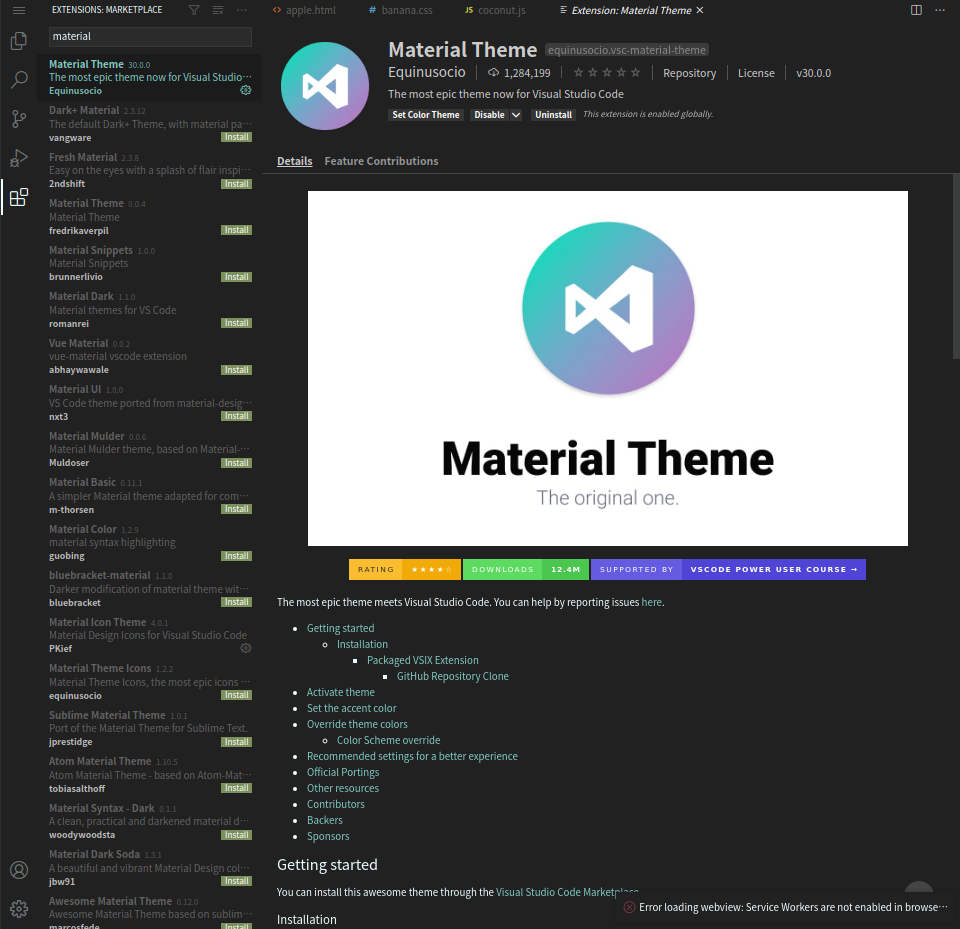Select the Feature Contributions tab

[381, 161]
